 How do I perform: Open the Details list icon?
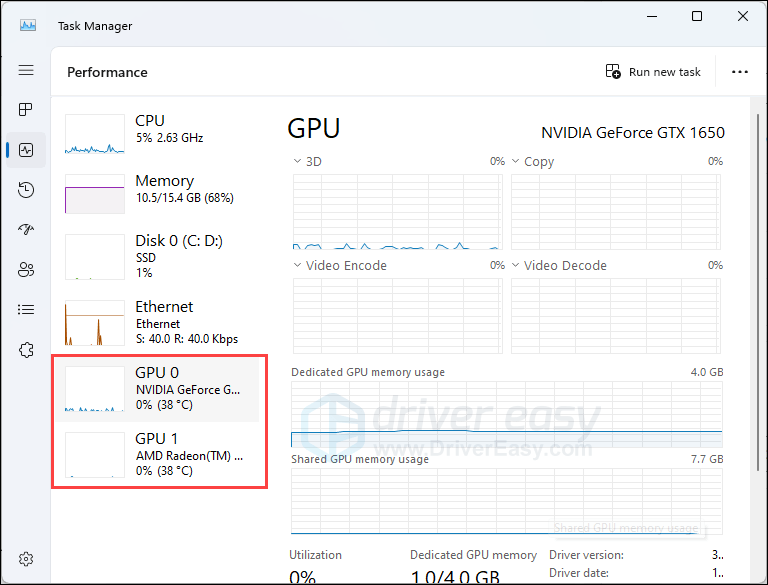coord(26,310)
